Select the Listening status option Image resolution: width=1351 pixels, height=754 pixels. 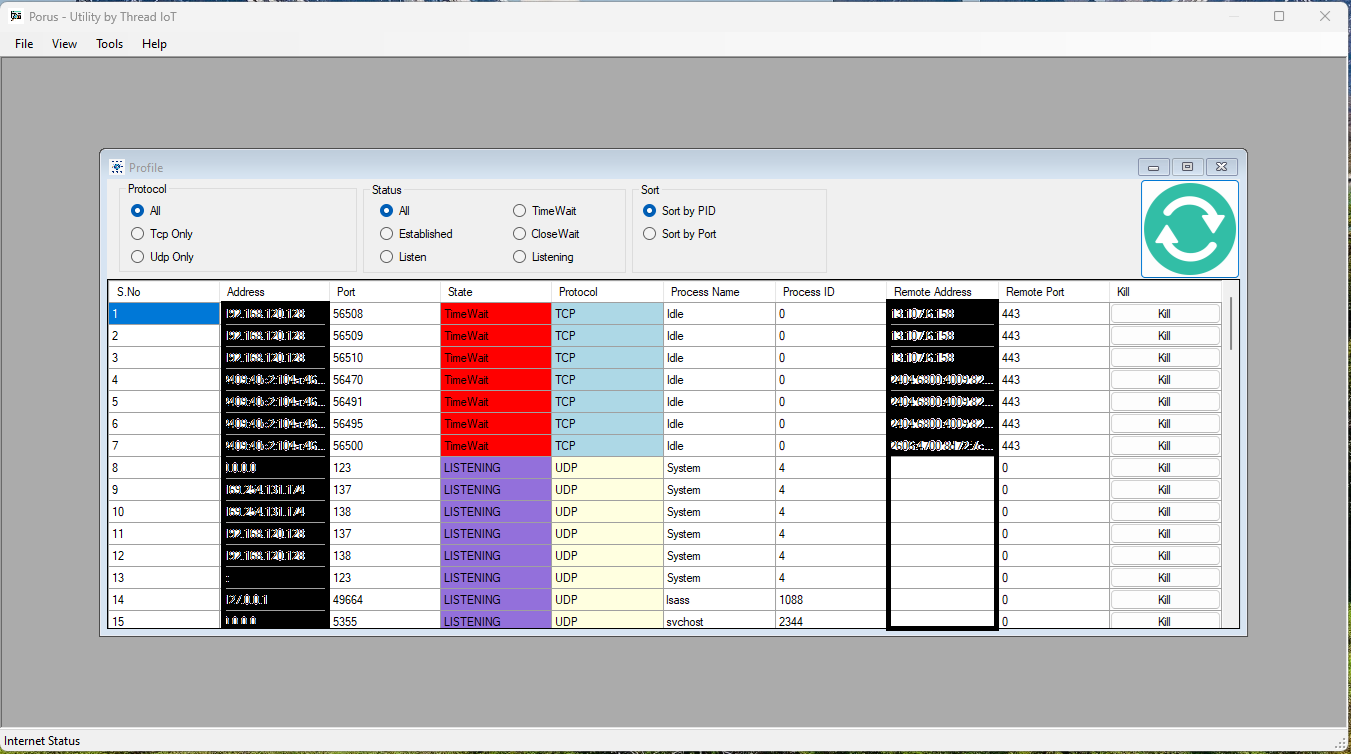tap(519, 256)
